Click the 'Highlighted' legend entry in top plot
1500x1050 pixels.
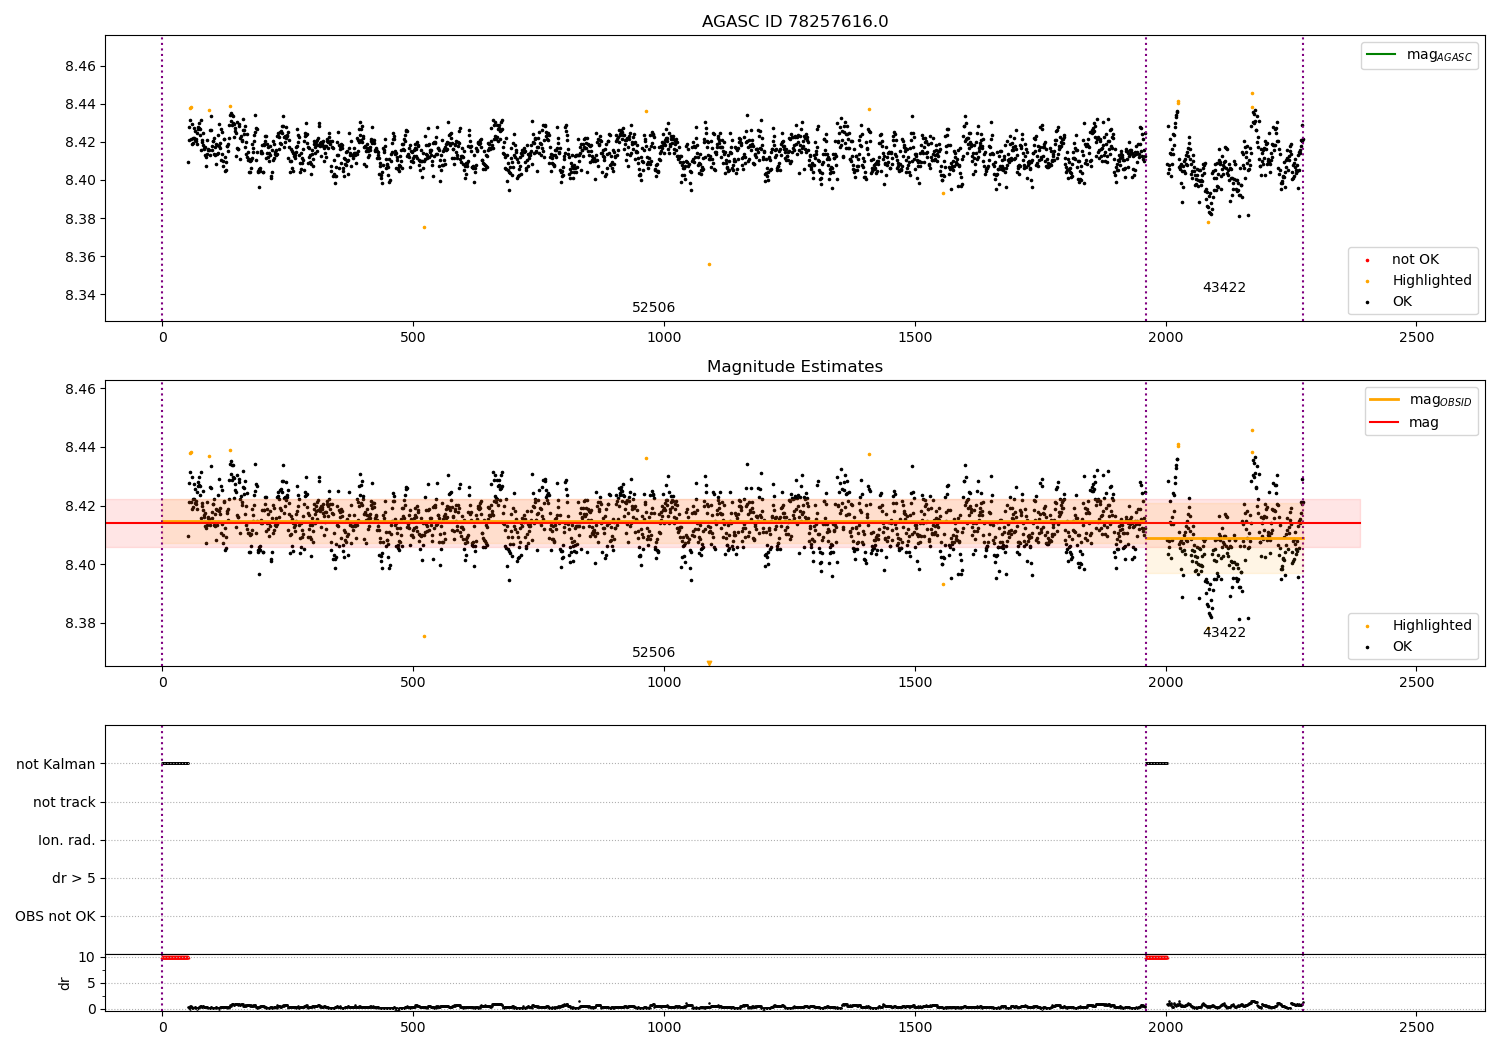(1431, 281)
